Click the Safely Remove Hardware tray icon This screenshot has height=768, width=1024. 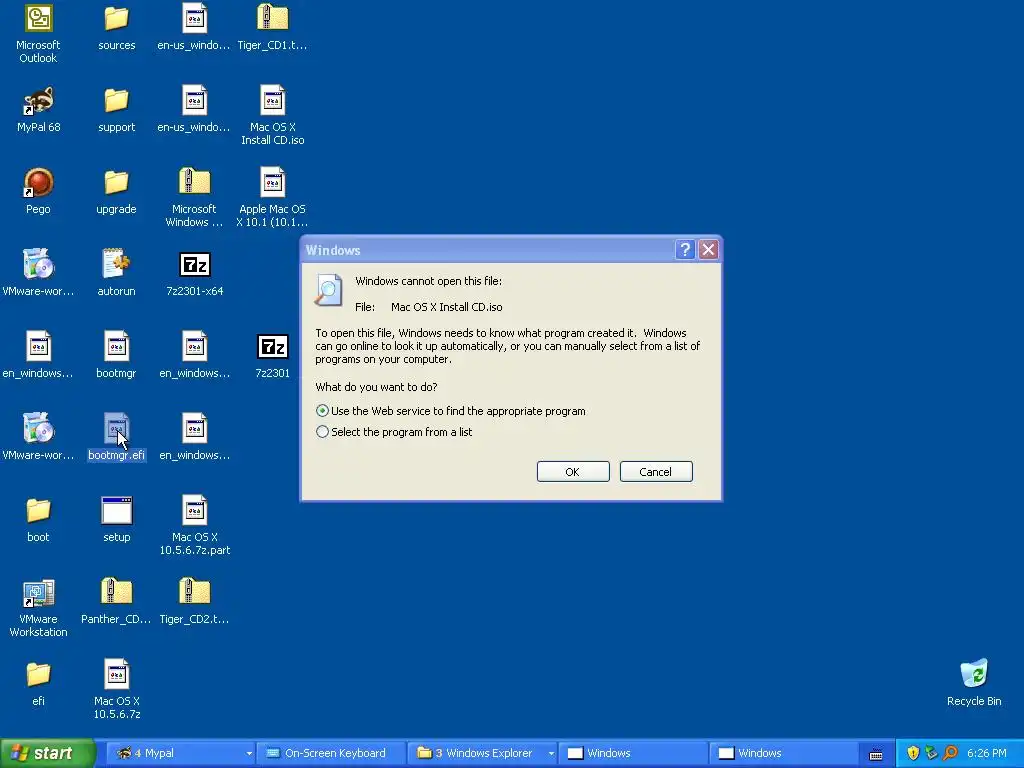pos(931,753)
